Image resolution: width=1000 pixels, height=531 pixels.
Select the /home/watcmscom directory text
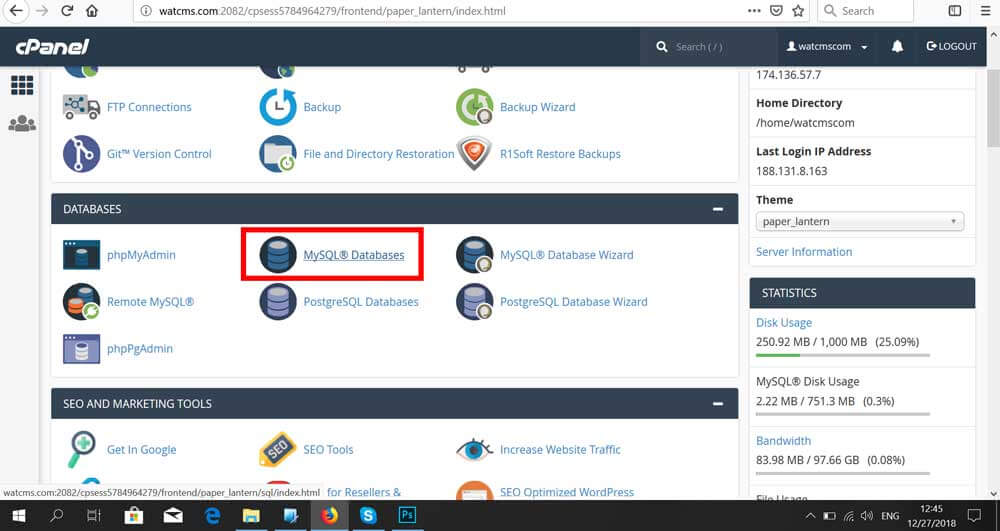click(x=805, y=122)
